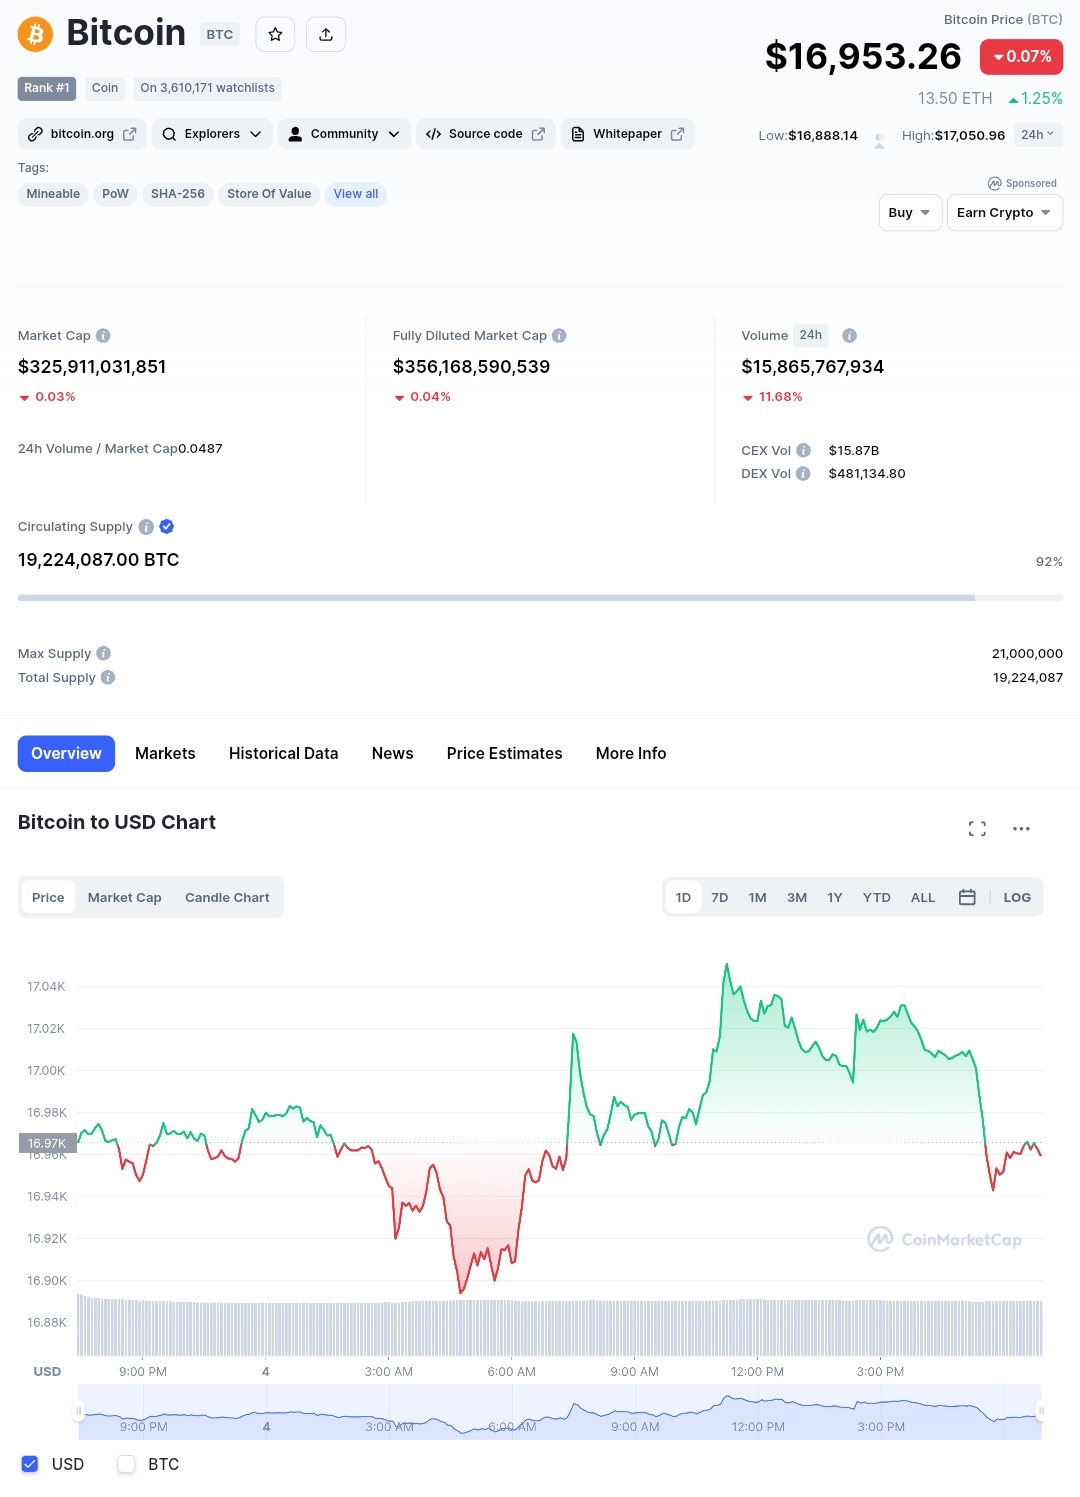
Task: Select the 7D time range
Action: pos(720,898)
